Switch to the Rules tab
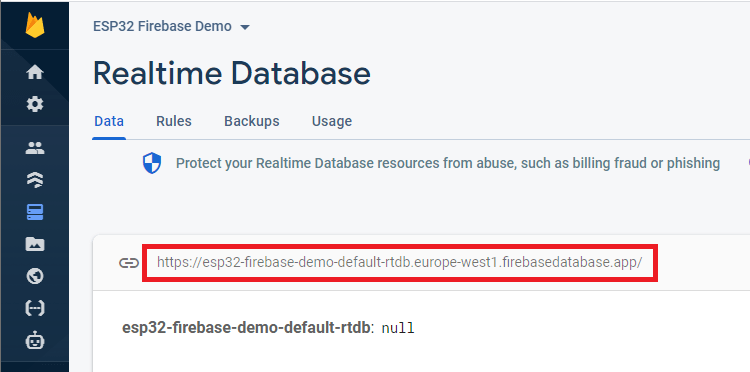Image resolution: width=750 pixels, height=372 pixels. 174,121
